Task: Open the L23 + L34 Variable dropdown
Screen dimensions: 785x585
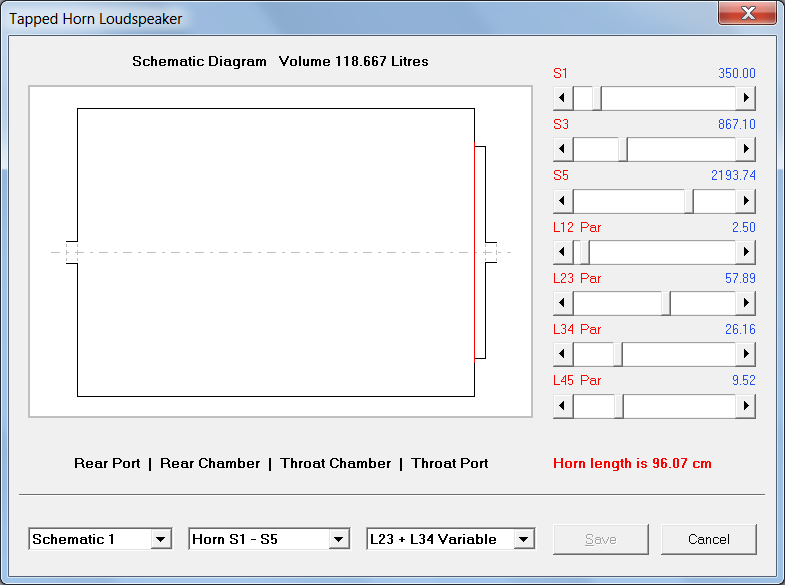Action: (524, 539)
